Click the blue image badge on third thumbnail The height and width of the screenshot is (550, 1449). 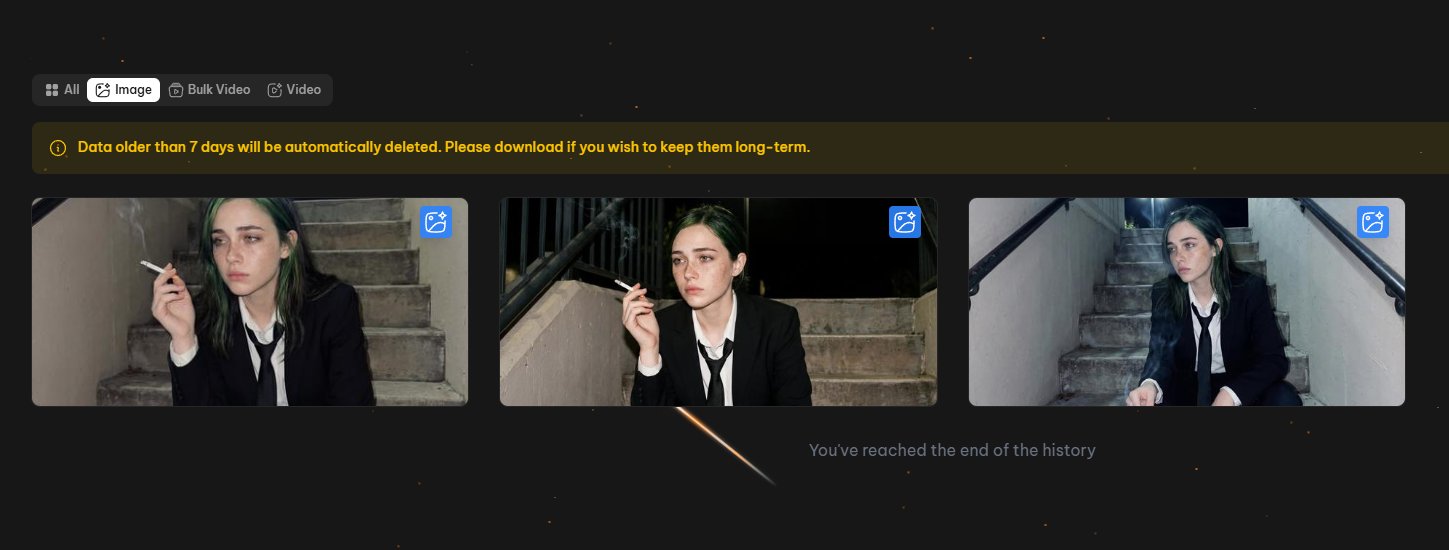1373,222
